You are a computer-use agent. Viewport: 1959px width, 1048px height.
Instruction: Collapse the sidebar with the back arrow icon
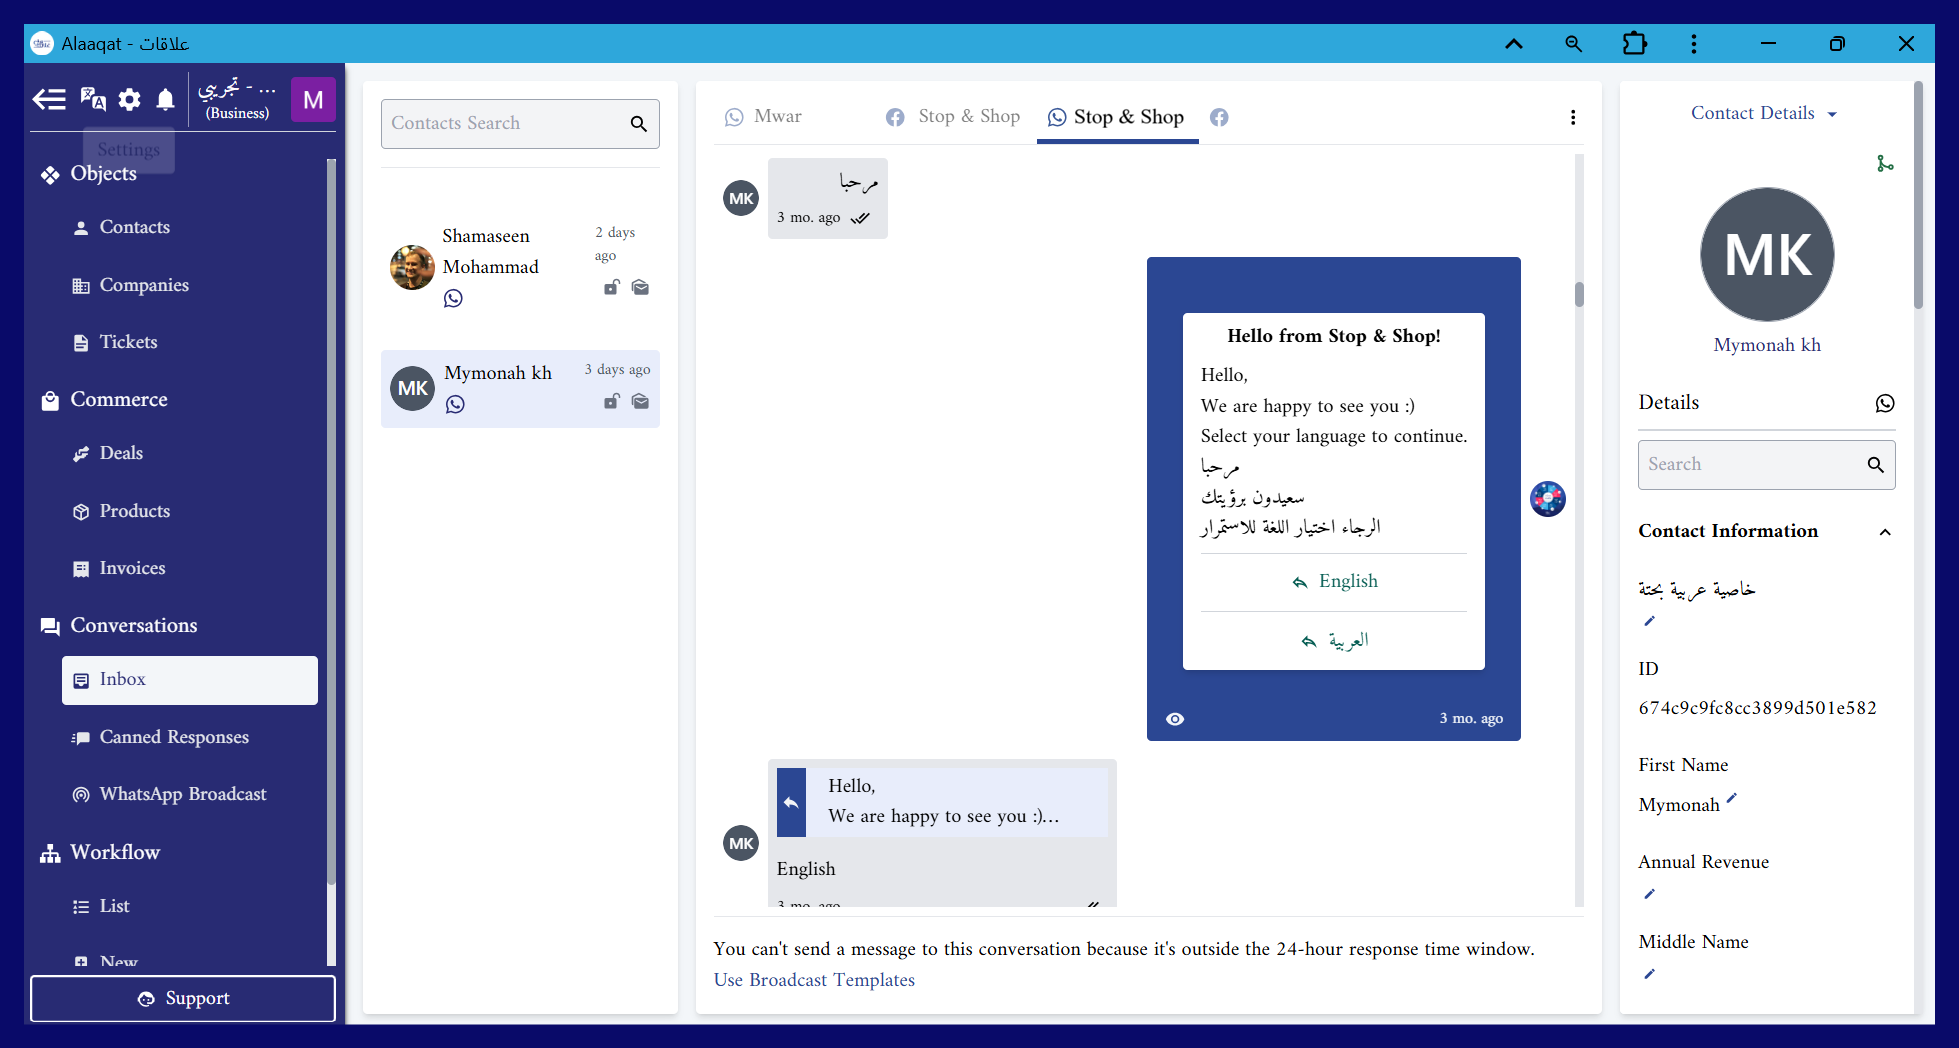[x=49, y=99]
